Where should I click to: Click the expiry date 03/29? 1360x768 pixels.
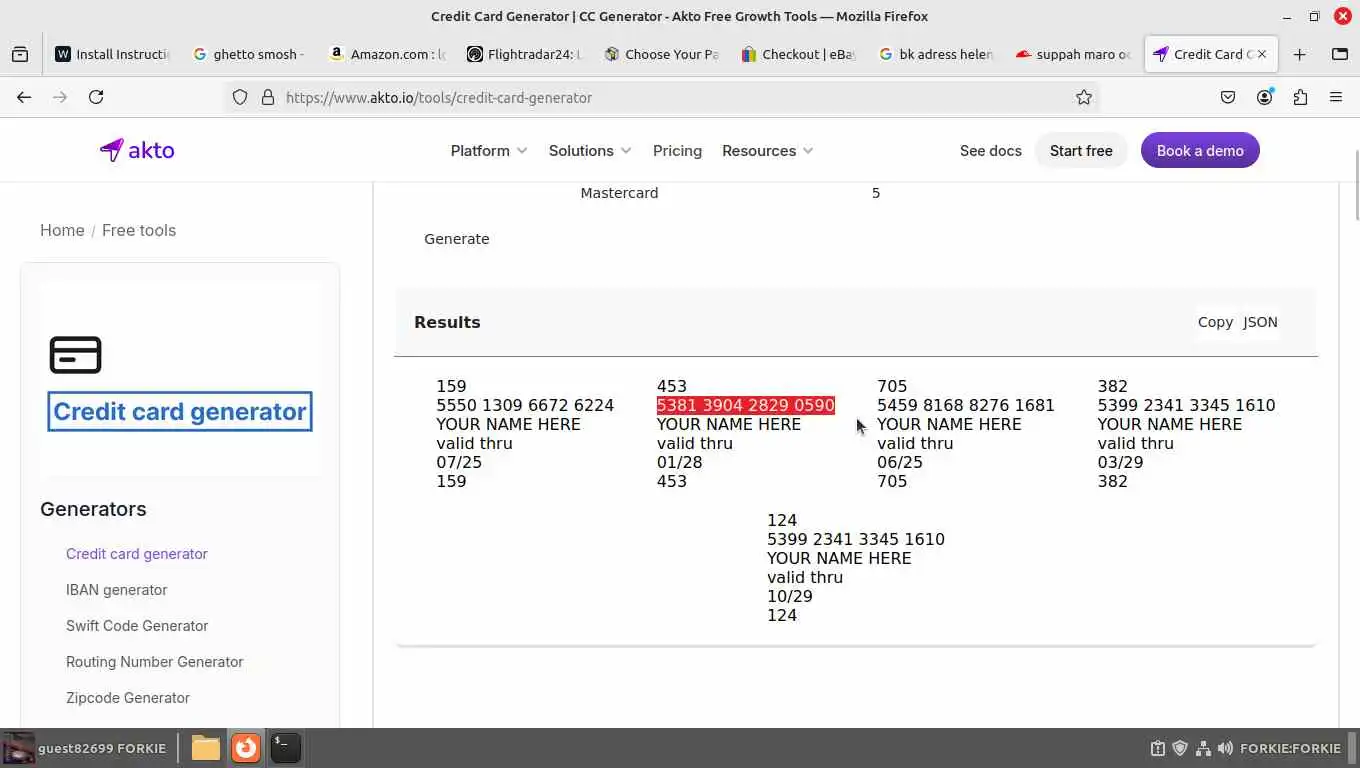click(x=1120, y=462)
